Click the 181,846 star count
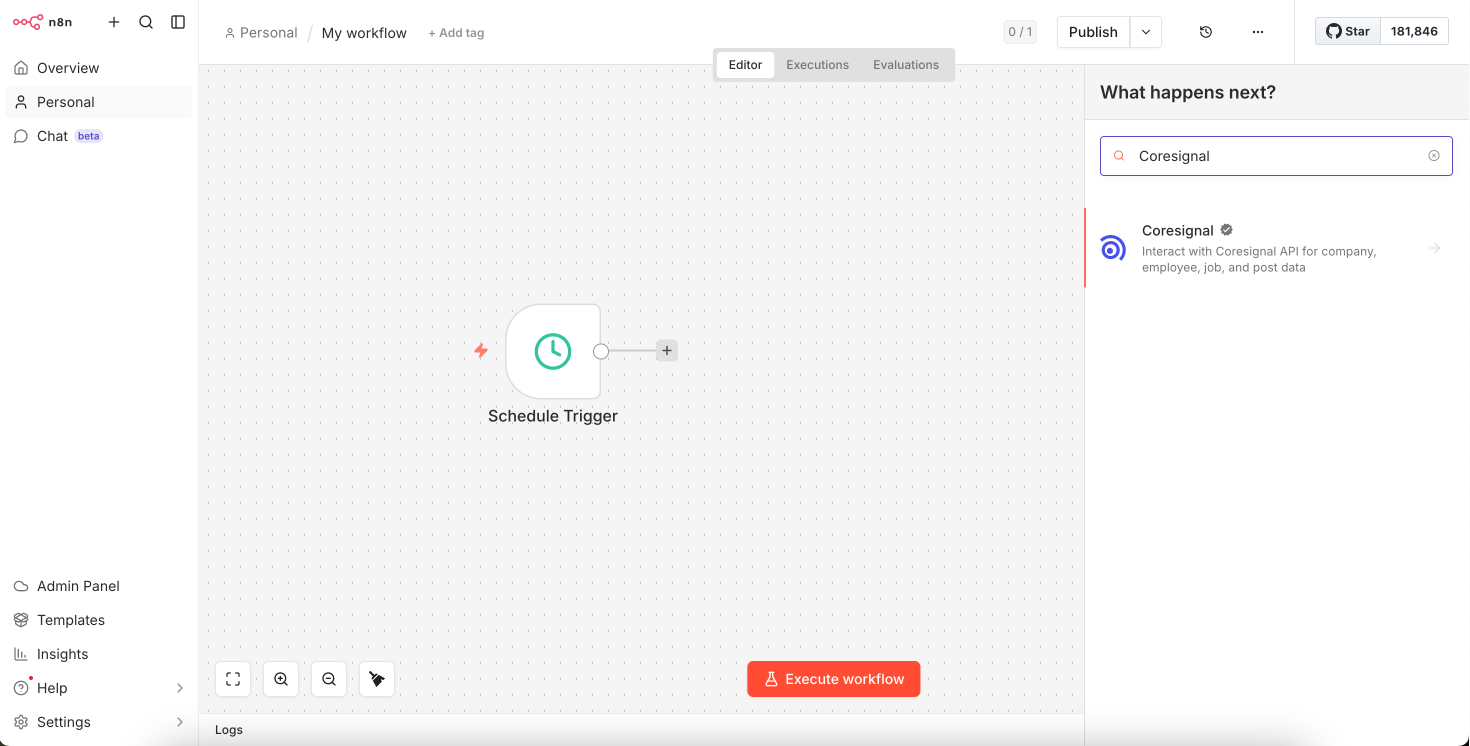 [x=1414, y=31]
